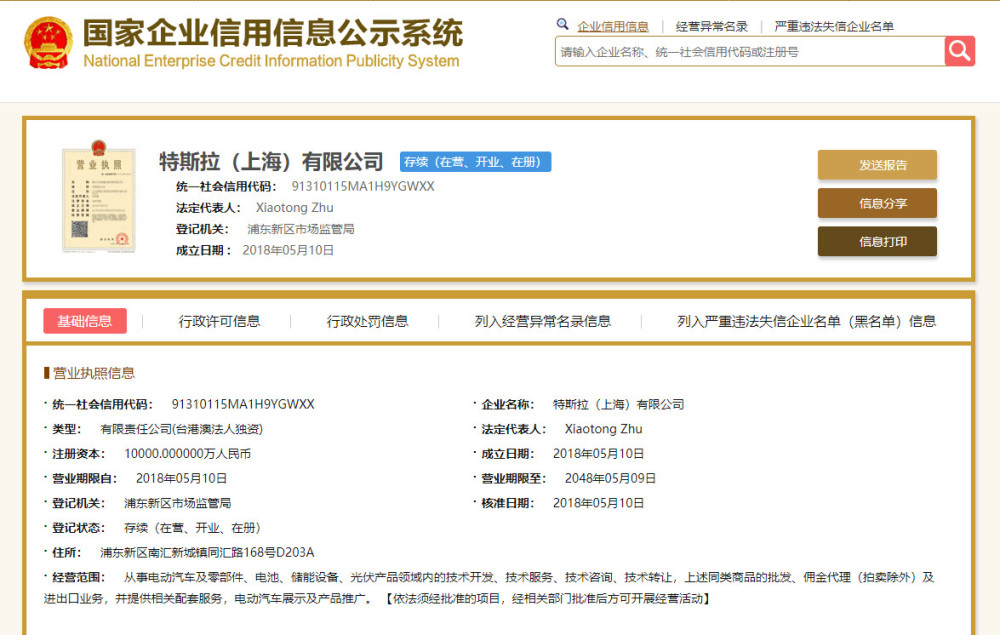
Task: Switch to the 基础信息 tab
Action: click(x=85, y=321)
